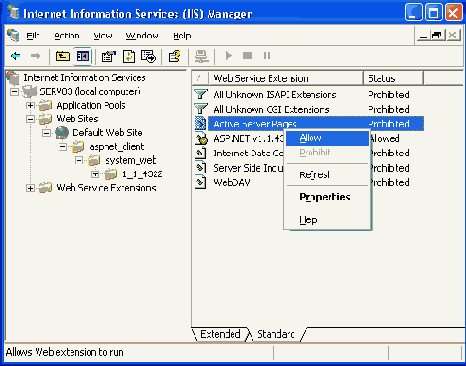466x366 pixels.
Task: Select the aspnet_client tree item
Action: coord(117,147)
